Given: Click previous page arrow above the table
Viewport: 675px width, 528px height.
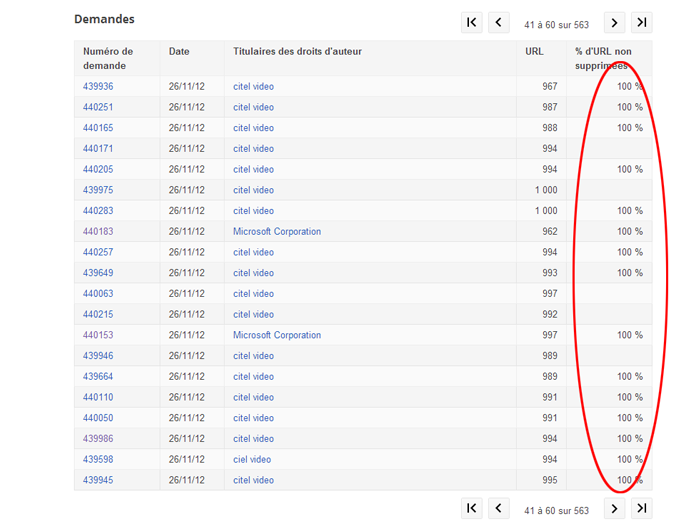Looking at the screenshot, I should pos(499,23).
